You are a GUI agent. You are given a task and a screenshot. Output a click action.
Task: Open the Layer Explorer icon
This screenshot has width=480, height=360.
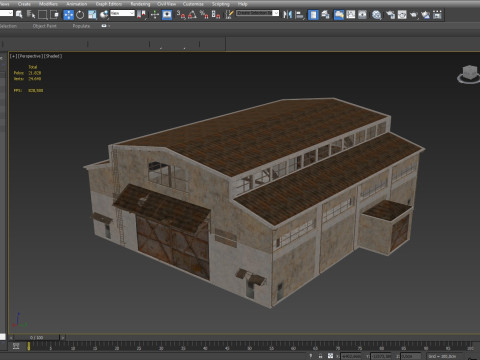pyautogui.click(x=325, y=15)
